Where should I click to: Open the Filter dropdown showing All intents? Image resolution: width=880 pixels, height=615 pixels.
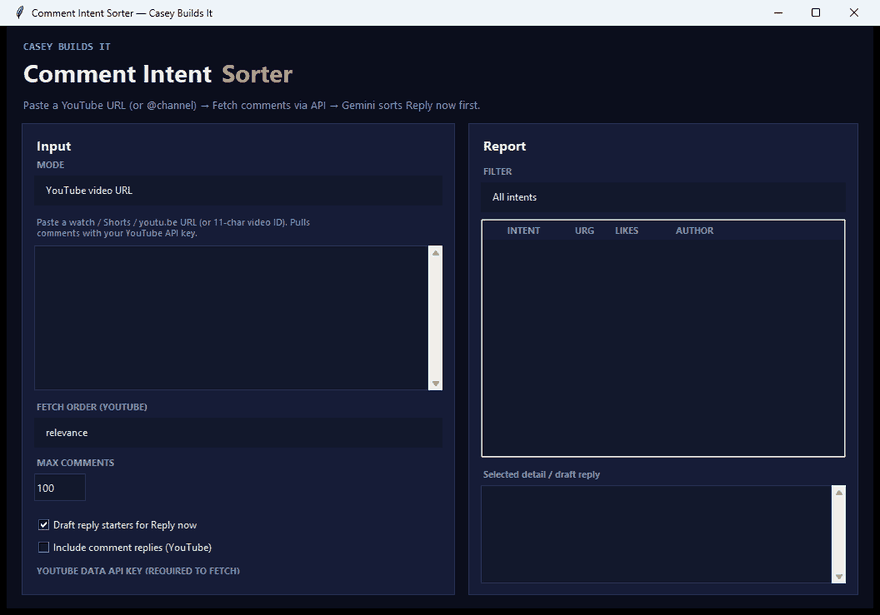pyautogui.click(x=663, y=197)
